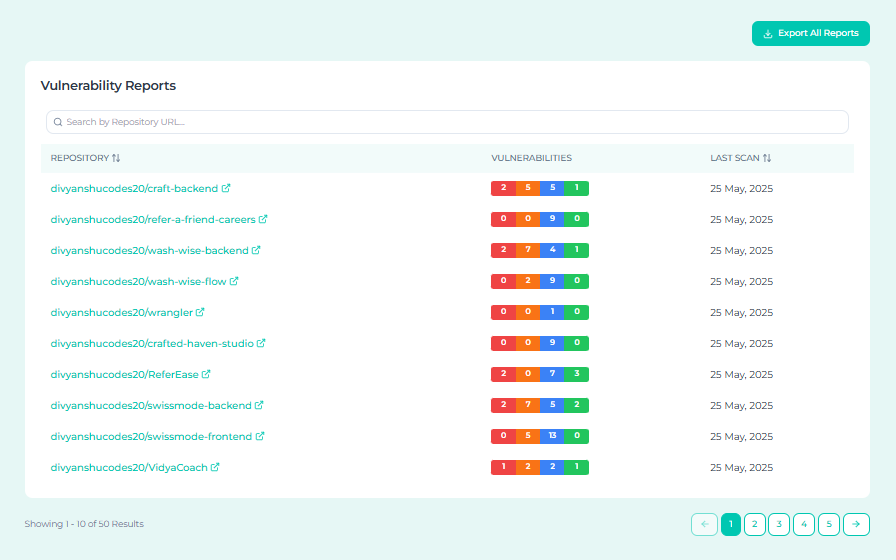Click the magnifier icon in the search box

coord(58,122)
